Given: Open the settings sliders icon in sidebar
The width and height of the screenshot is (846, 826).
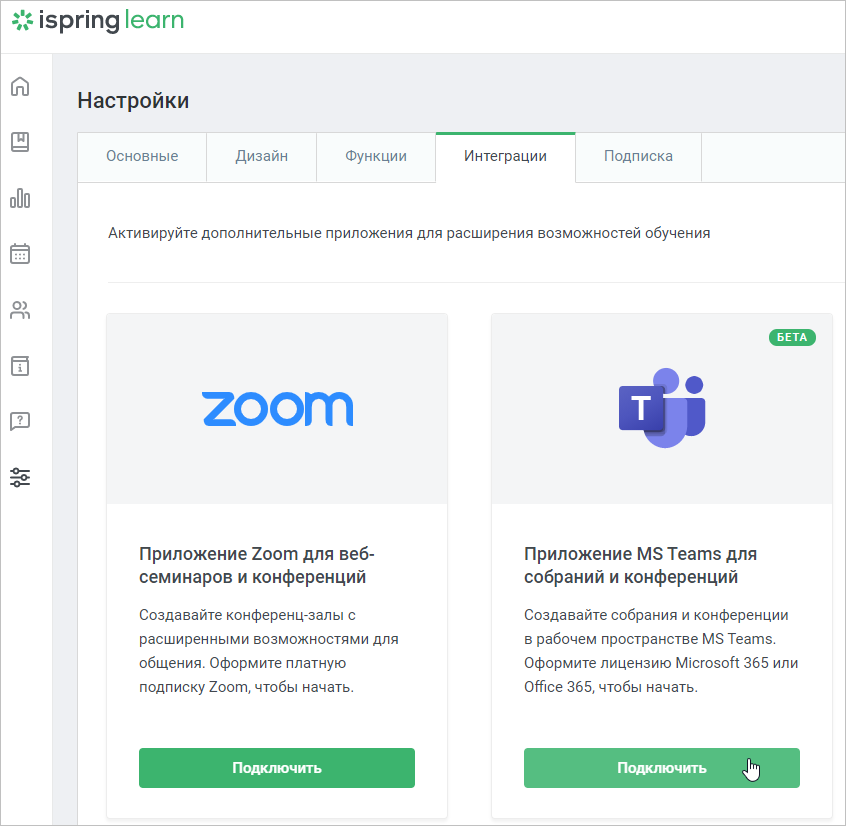Looking at the screenshot, I should click(x=20, y=477).
